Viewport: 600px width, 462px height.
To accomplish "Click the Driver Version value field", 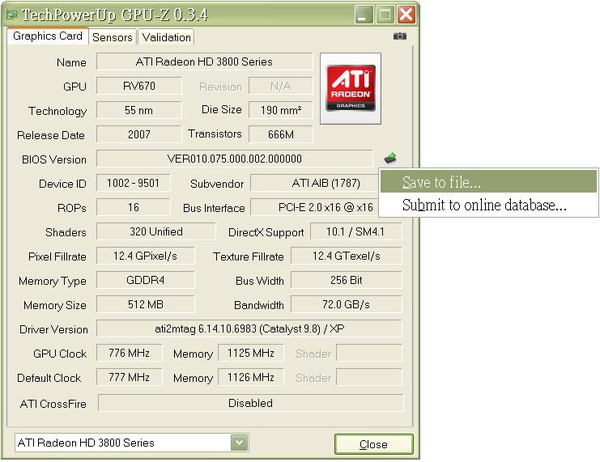I will [x=249, y=328].
